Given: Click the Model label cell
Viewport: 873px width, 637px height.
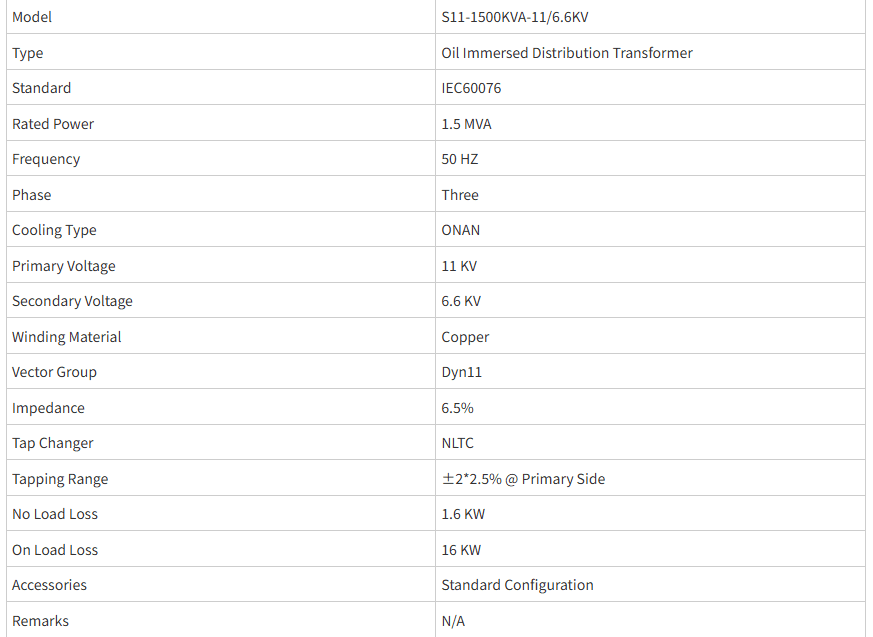Looking at the screenshot, I should coord(32,17).
